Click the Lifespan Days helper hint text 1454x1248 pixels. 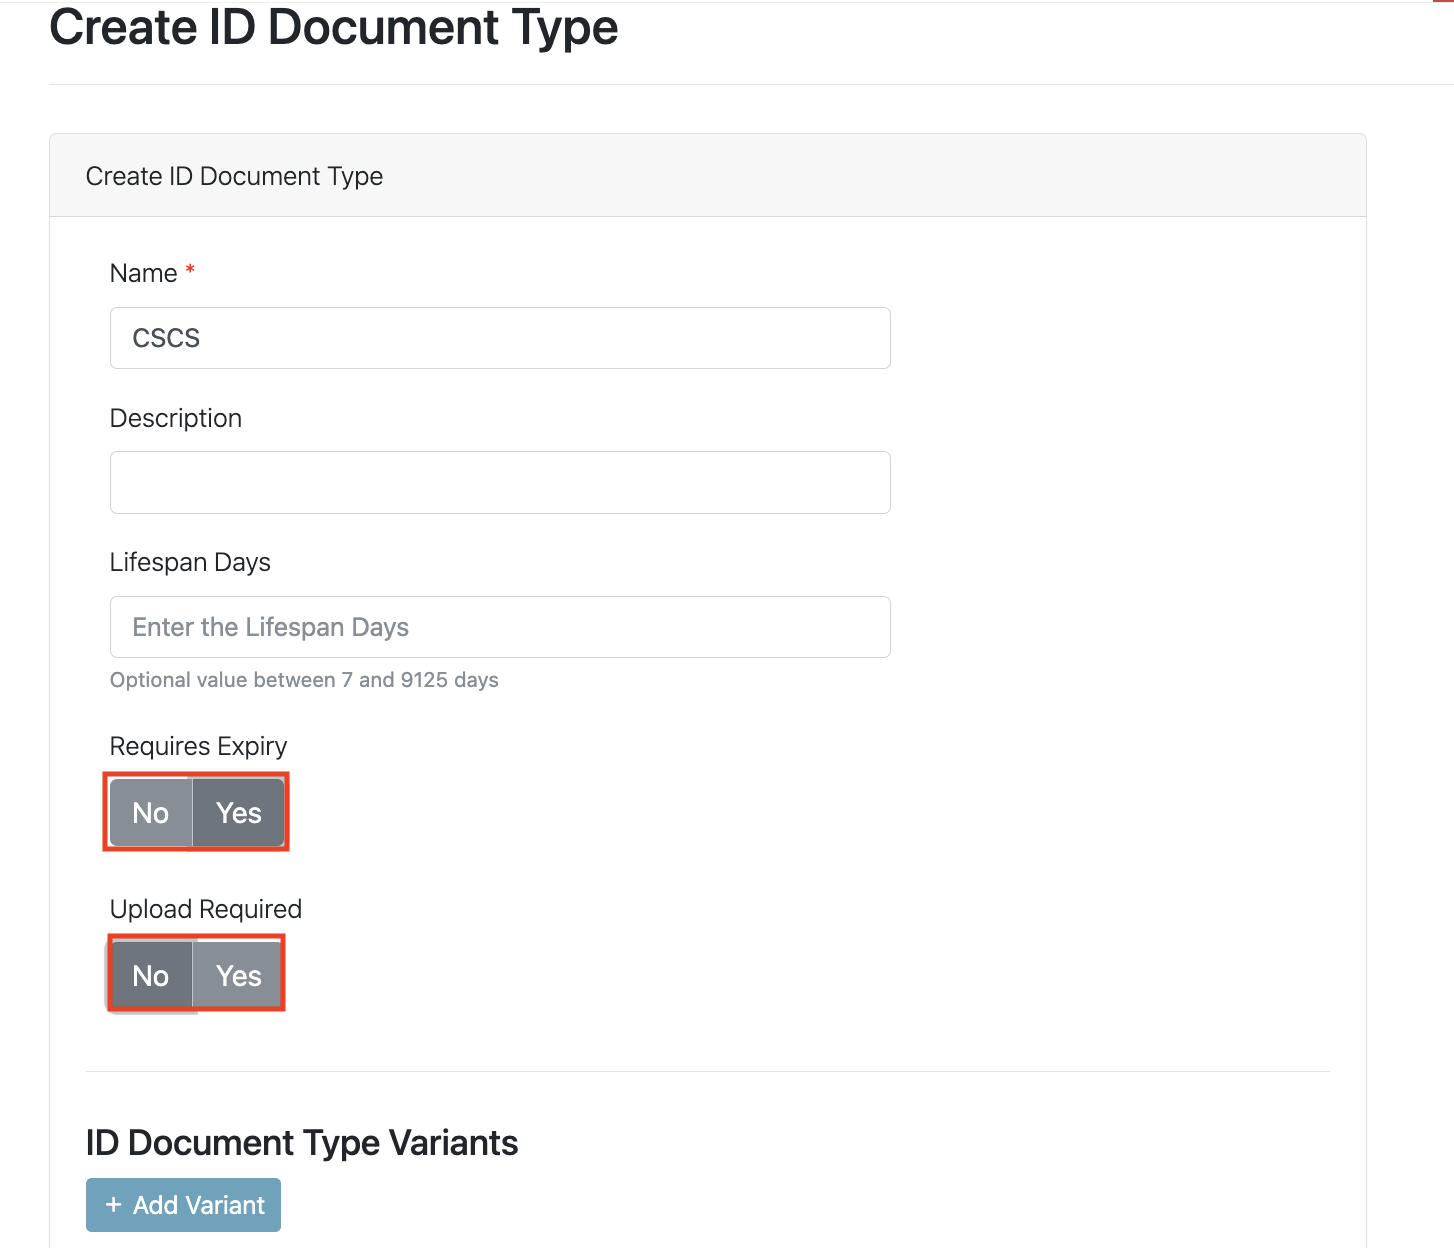click(304, 680)
